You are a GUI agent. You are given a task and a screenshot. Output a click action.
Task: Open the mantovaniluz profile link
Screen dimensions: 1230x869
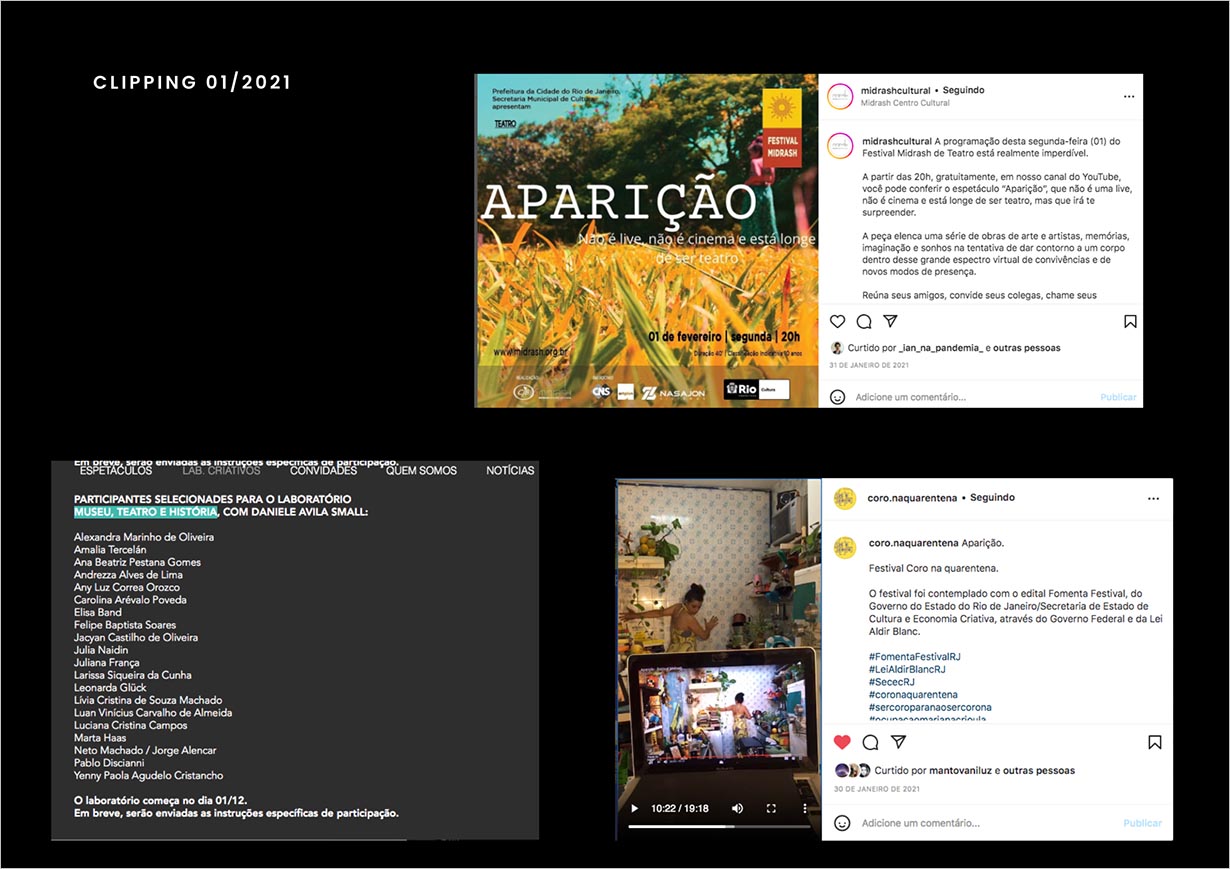click(x=961, y=771)
